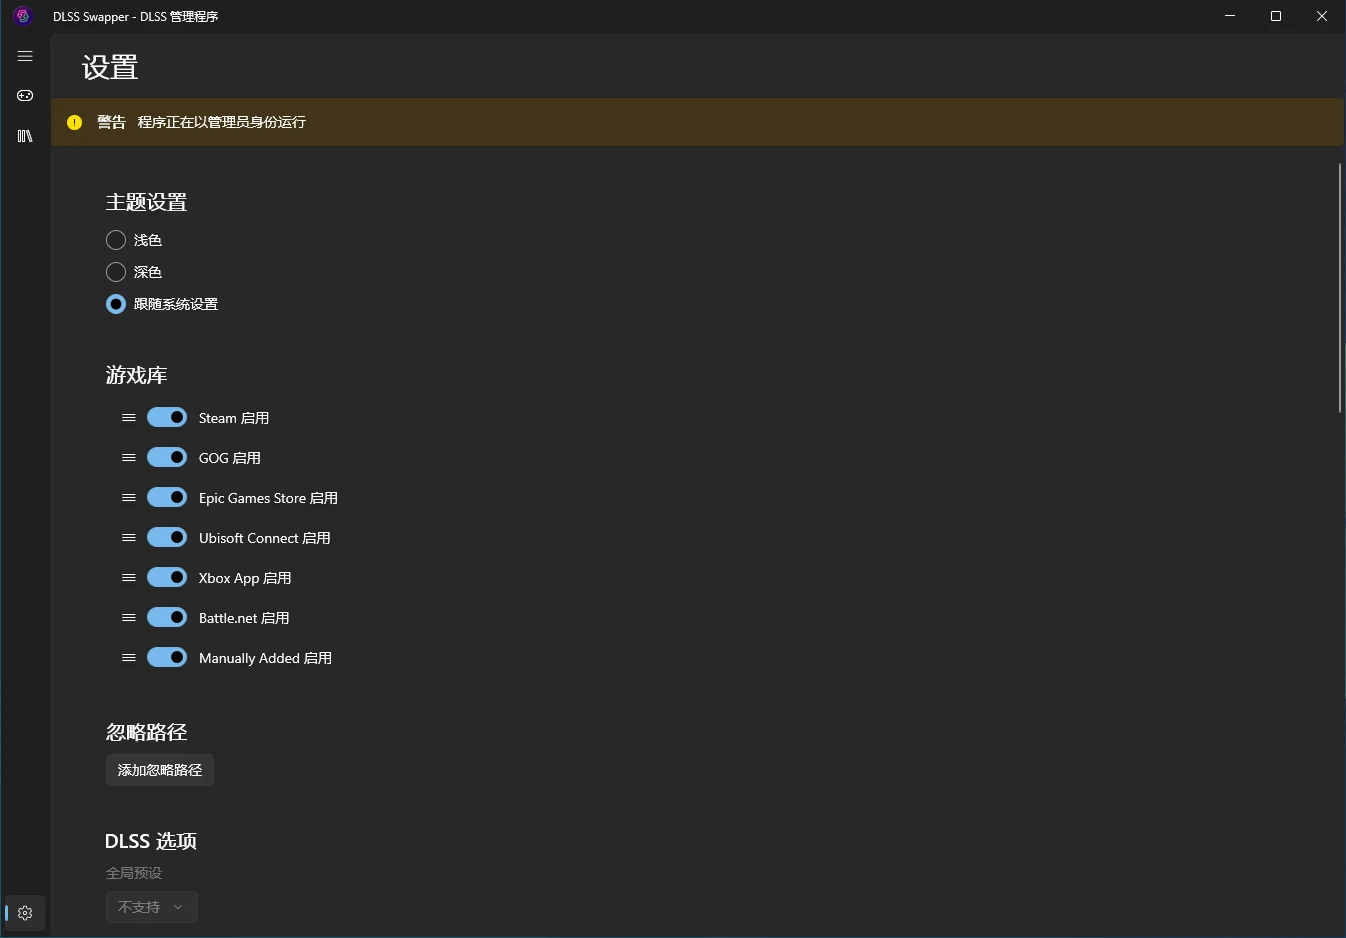Click the drag handle beside Epic Games Store
The height and width of the screenshot is (938, 1346).
129,498
